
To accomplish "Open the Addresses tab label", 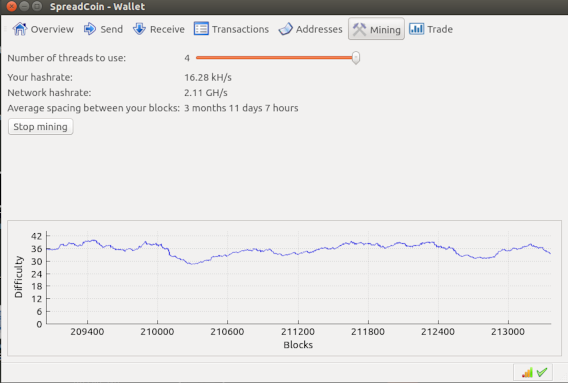I will coord(319,29).
